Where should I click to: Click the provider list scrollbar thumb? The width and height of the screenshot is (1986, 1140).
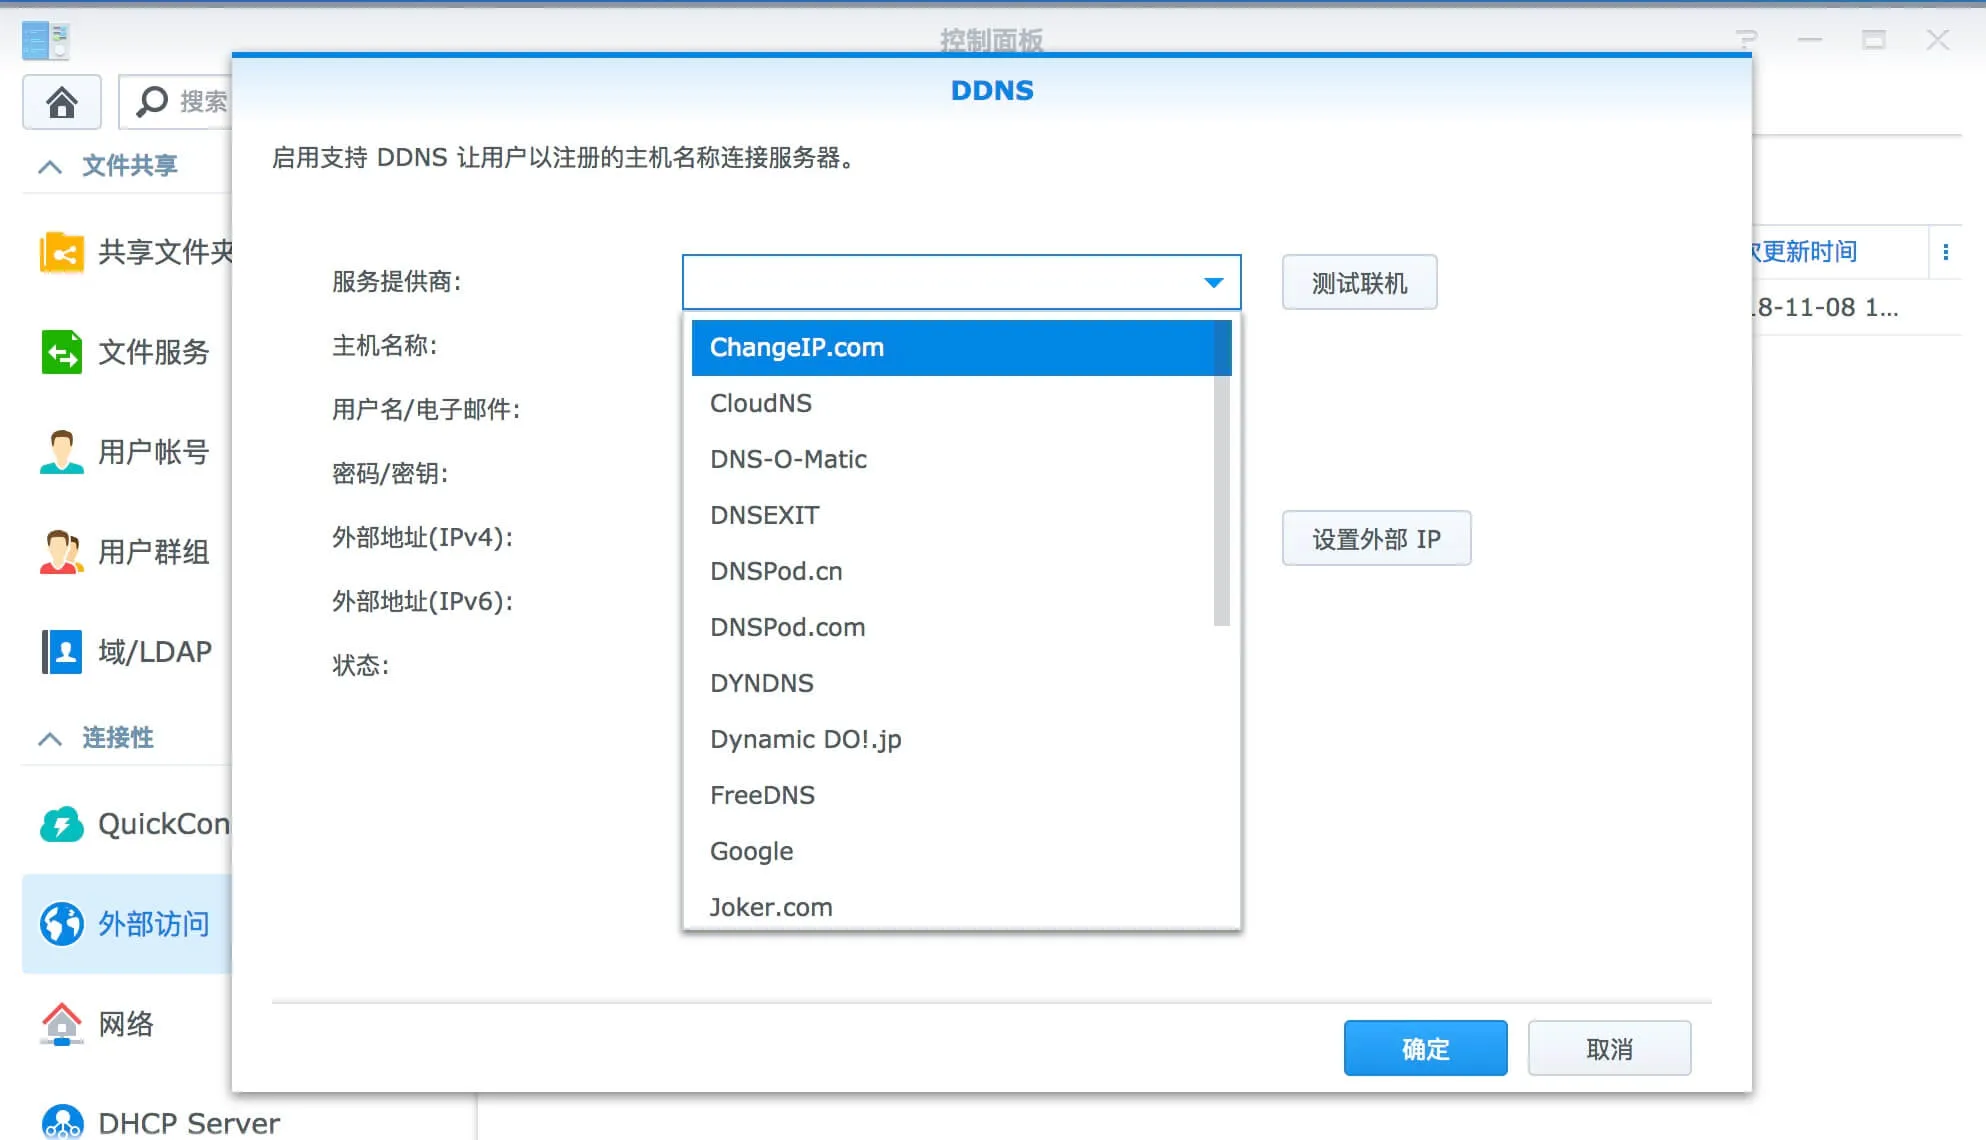point(1221,472)
